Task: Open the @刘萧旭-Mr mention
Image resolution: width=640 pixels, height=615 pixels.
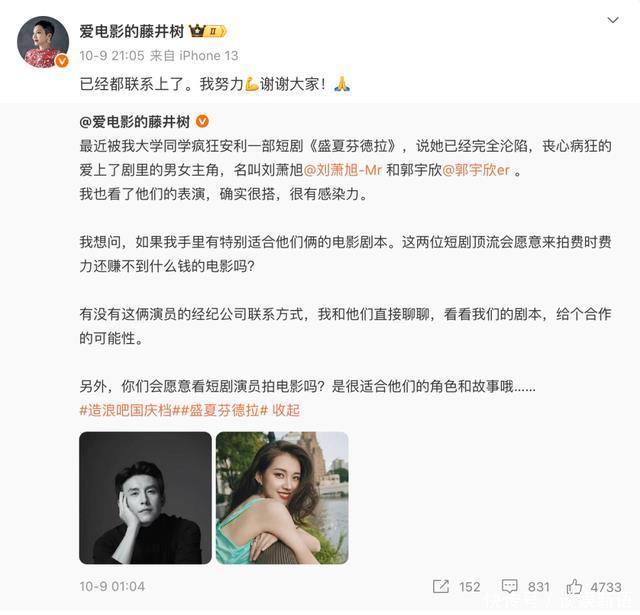Action: coord(343,170)
